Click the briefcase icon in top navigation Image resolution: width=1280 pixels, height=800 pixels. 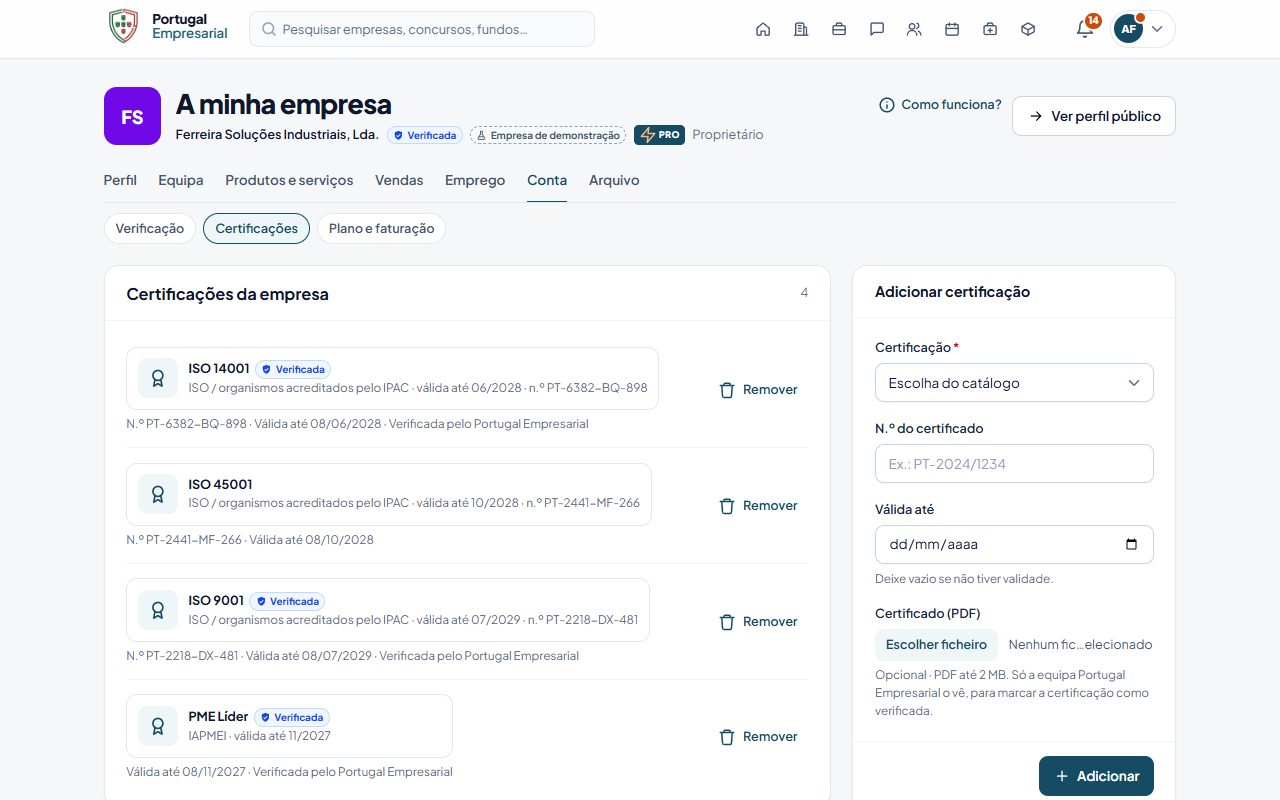839,29
